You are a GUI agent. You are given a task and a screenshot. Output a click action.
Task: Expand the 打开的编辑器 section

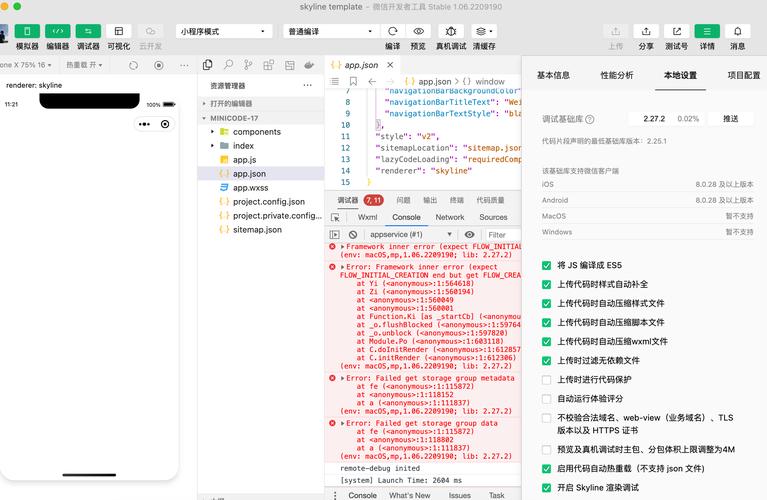261,104
